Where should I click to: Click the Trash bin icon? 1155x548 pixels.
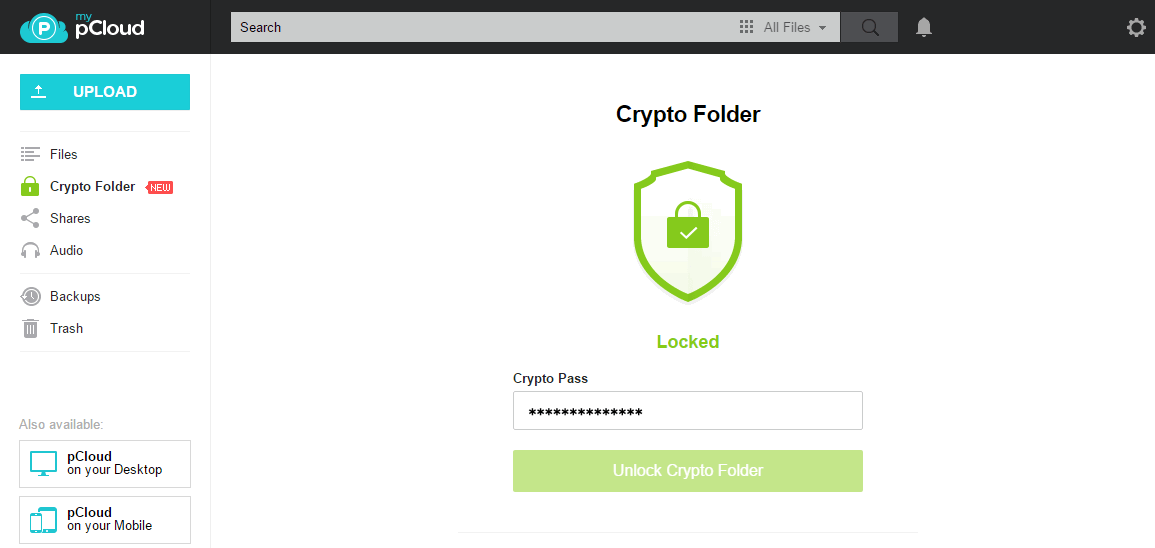click(x=30, y=329)
